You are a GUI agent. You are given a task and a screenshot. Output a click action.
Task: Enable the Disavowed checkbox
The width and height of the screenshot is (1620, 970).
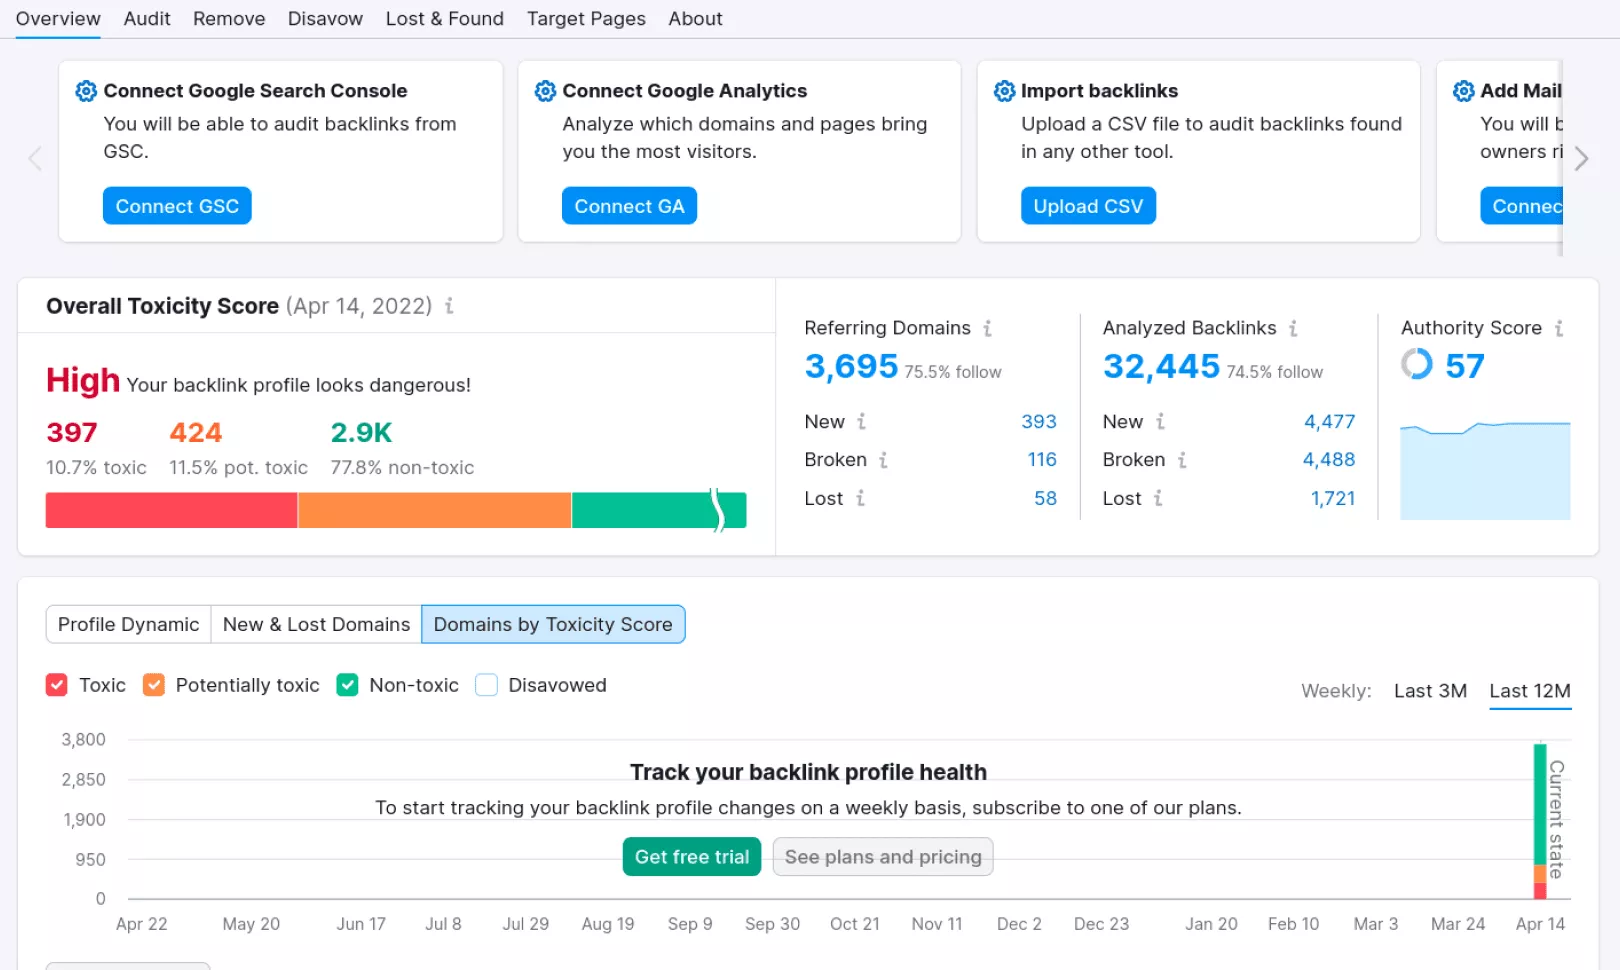[486, 685]
